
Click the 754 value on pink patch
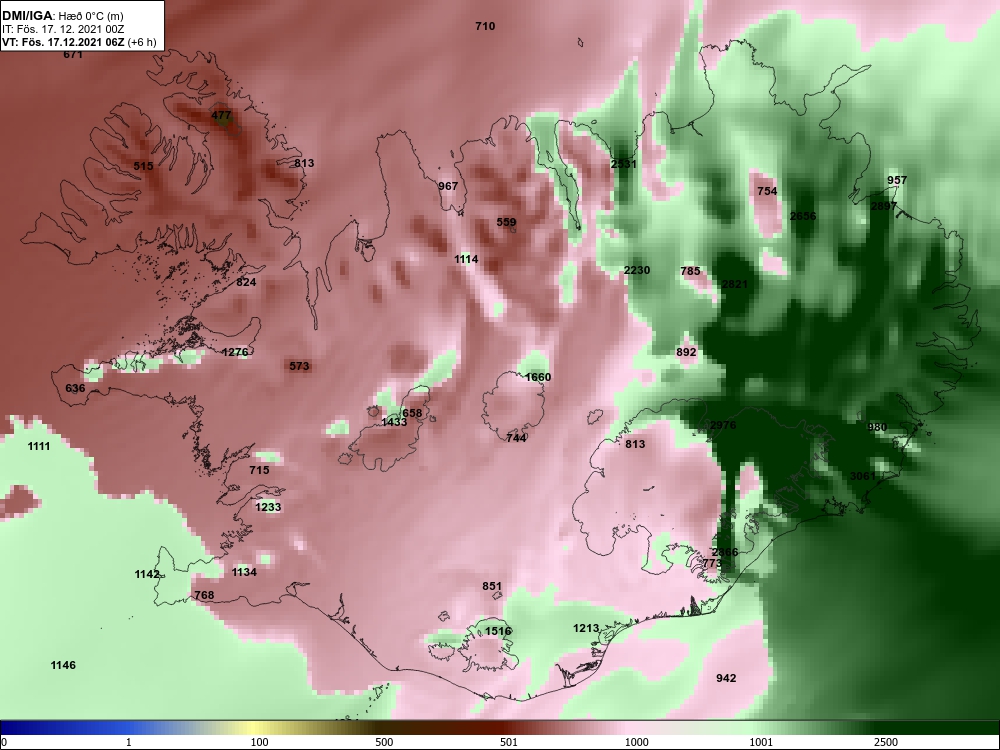tap(767, 191)
